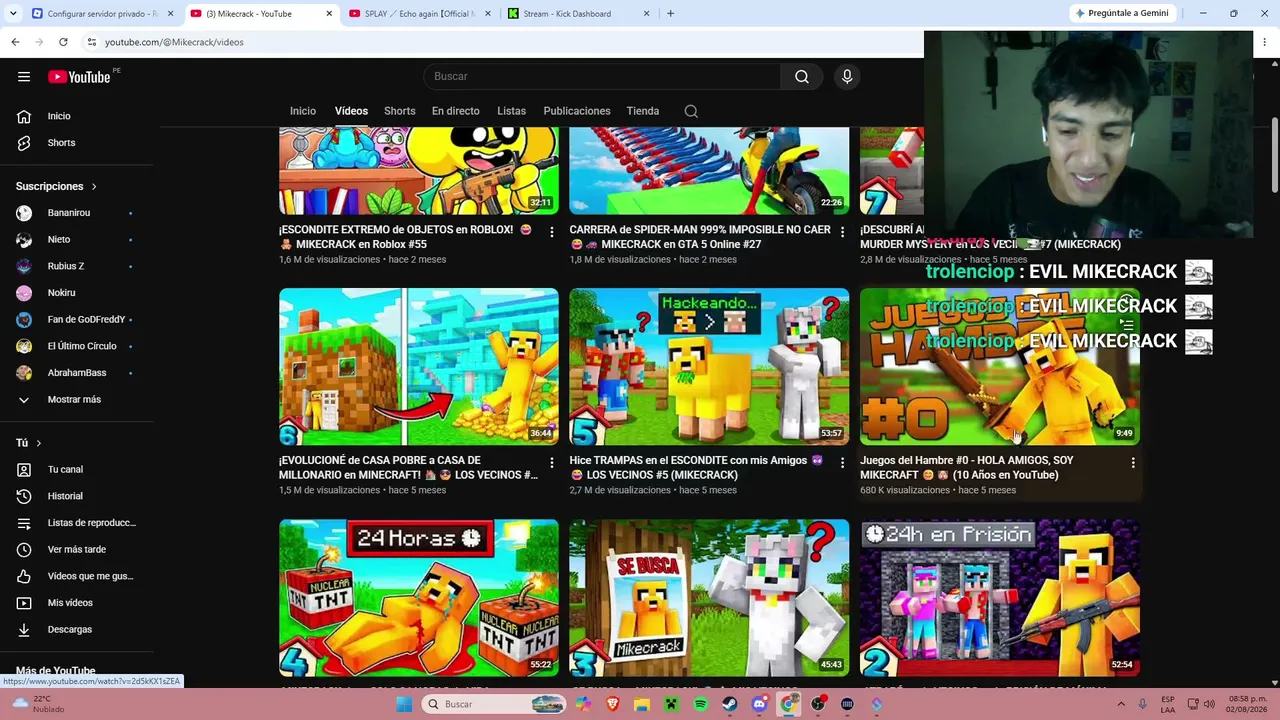1280x720 pixels.
Task: Play the Hackeando sheep thumbnail video
Action: 709,367
